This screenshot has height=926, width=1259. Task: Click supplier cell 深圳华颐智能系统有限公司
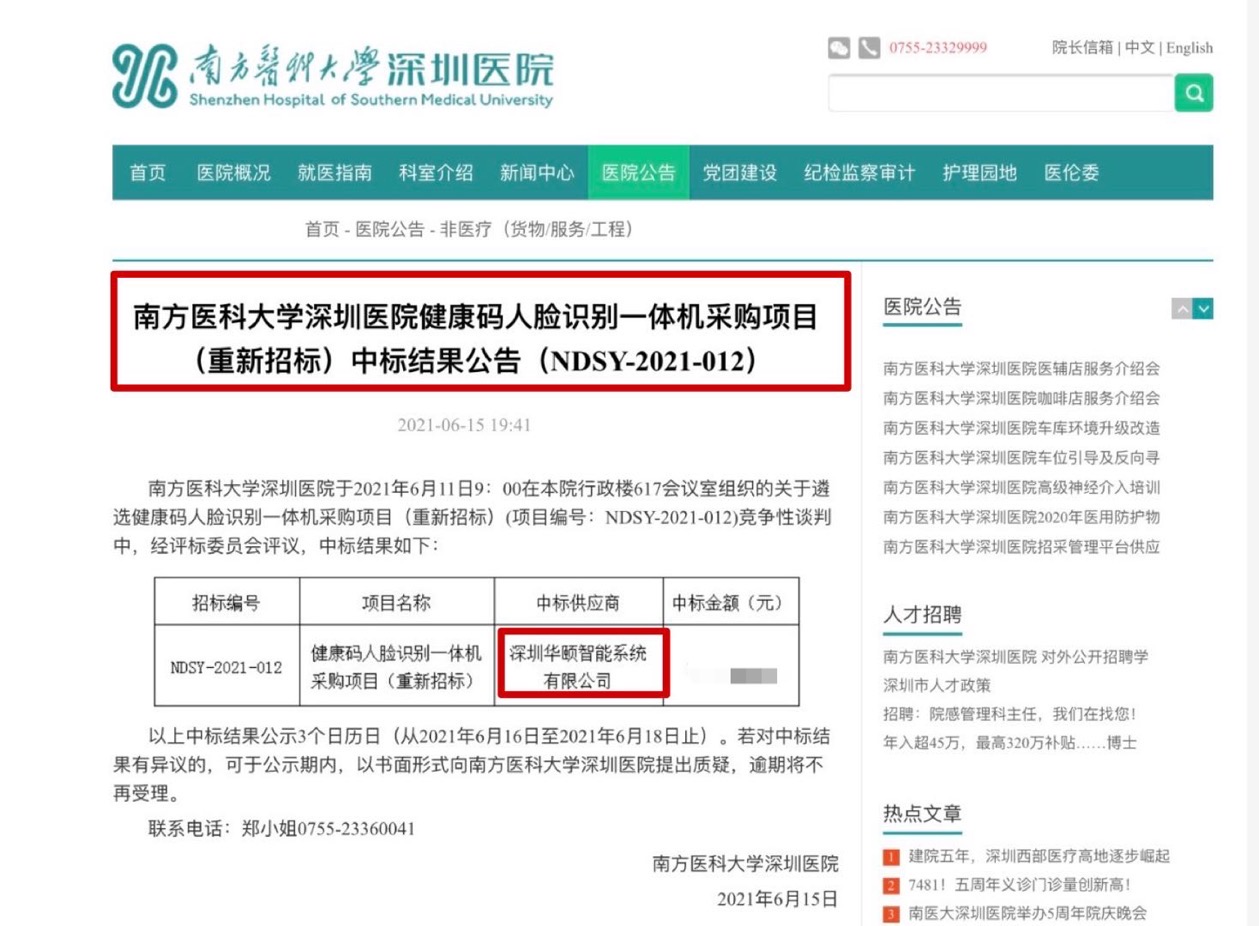[578, 667]
